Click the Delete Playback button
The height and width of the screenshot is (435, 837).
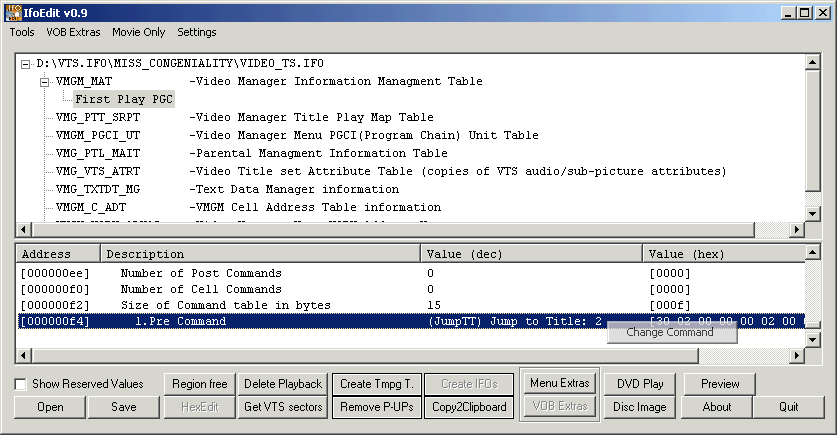[283, 384]
